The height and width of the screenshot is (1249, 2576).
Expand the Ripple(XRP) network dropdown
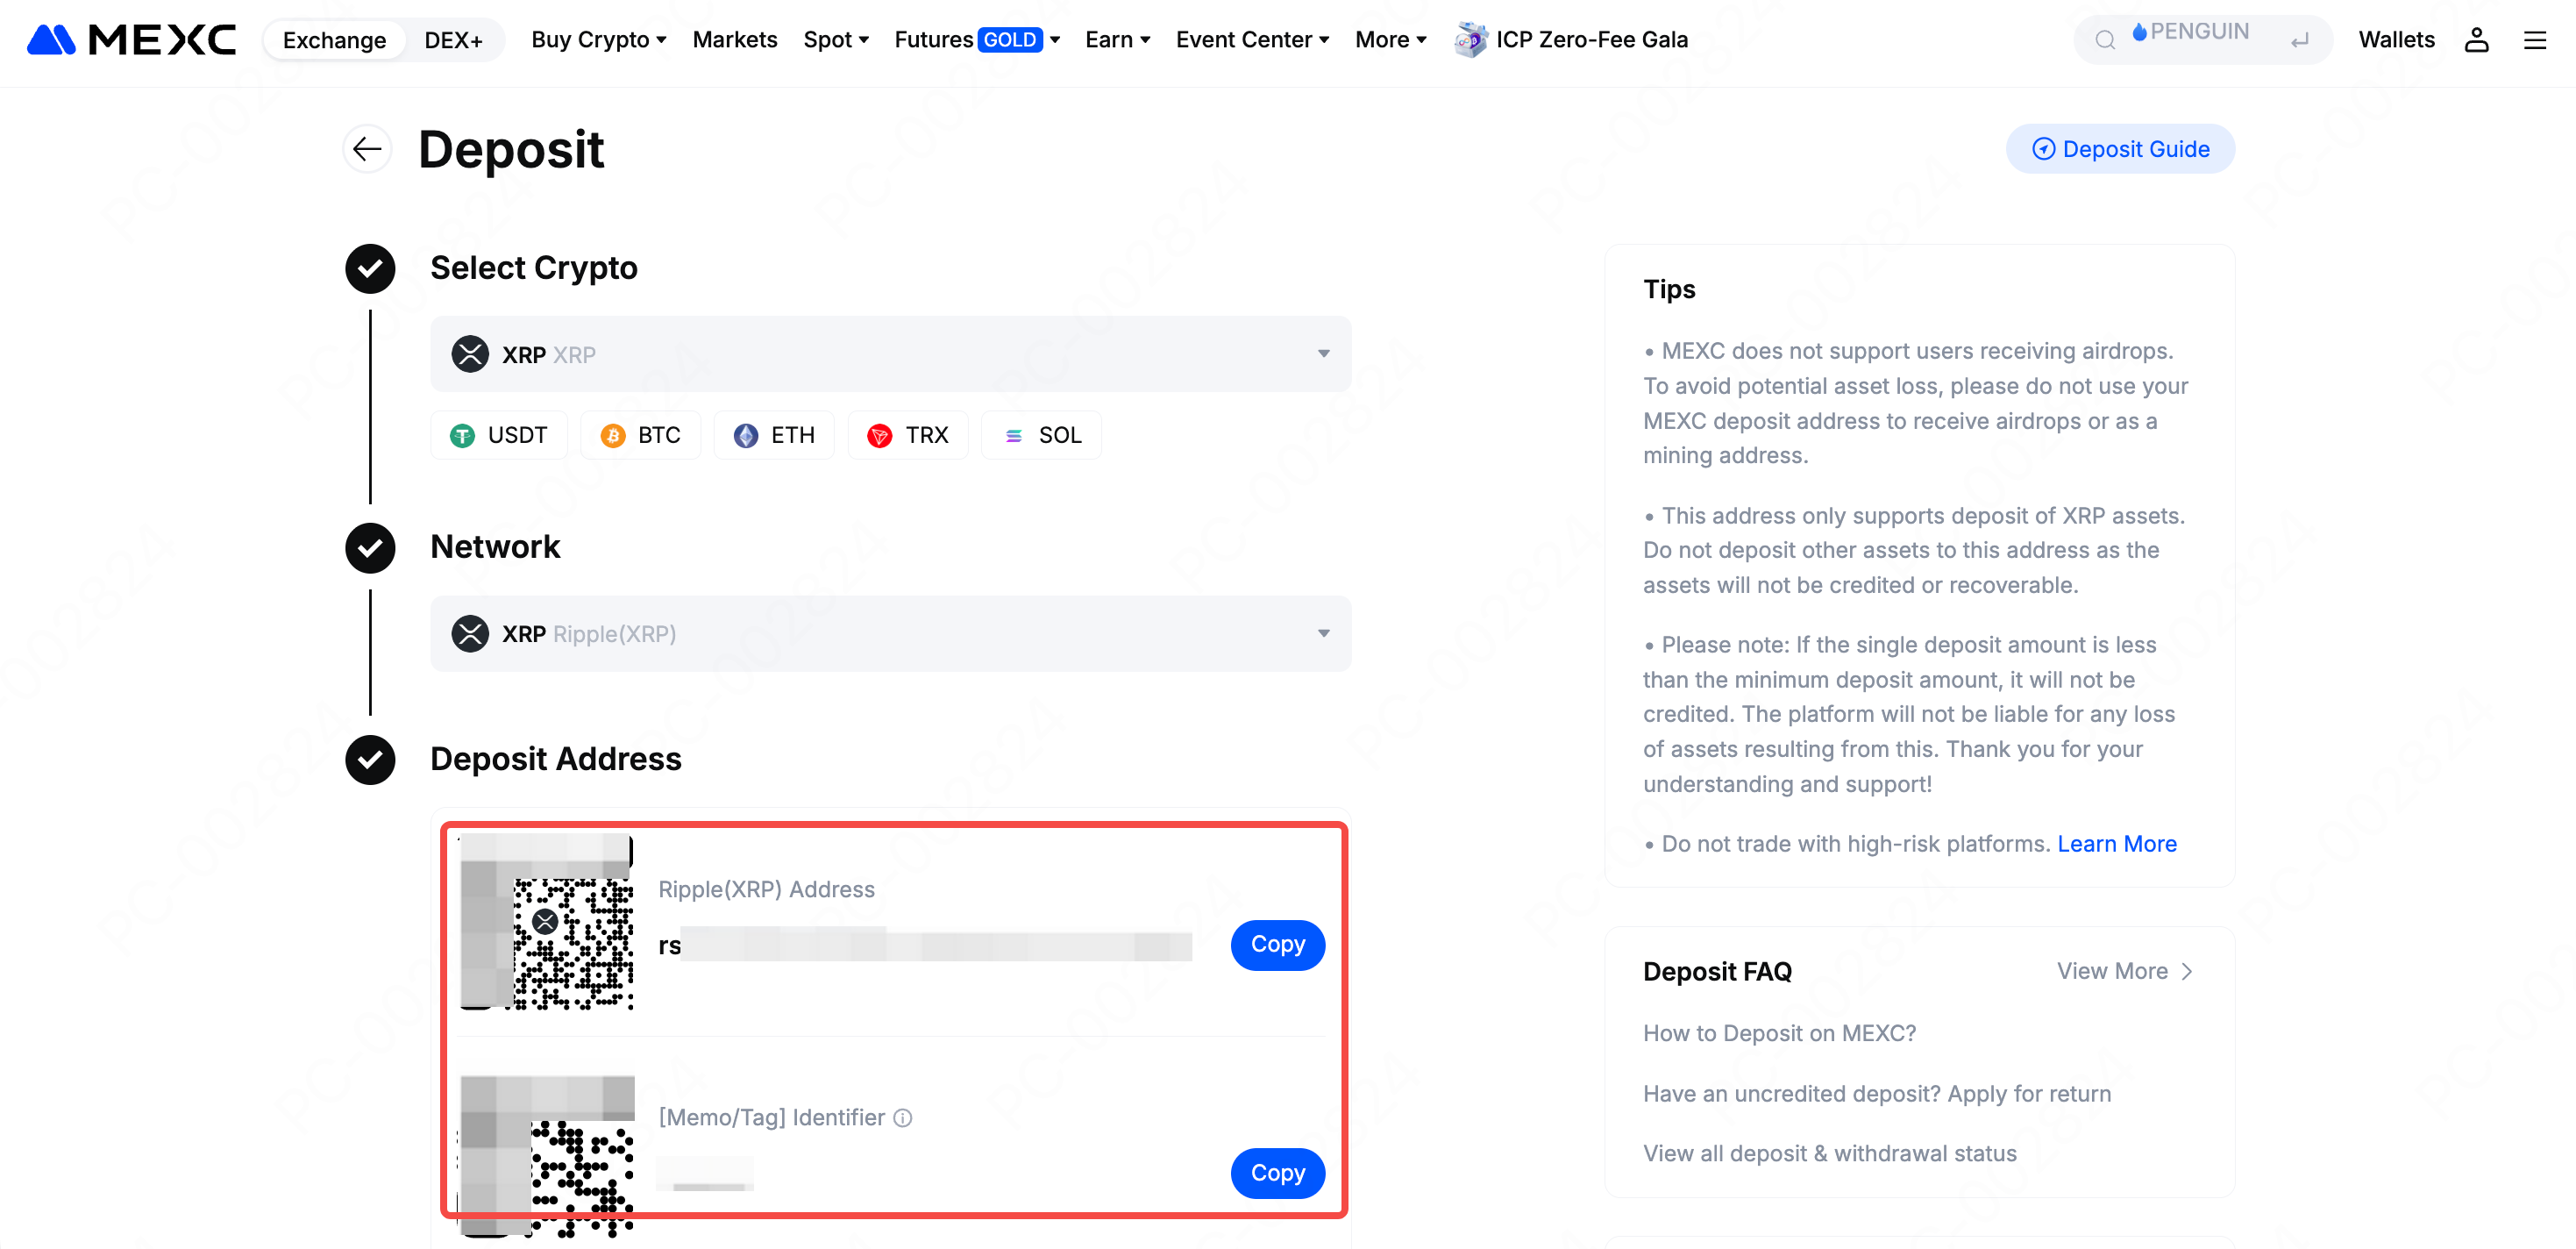tap(890, 633)
